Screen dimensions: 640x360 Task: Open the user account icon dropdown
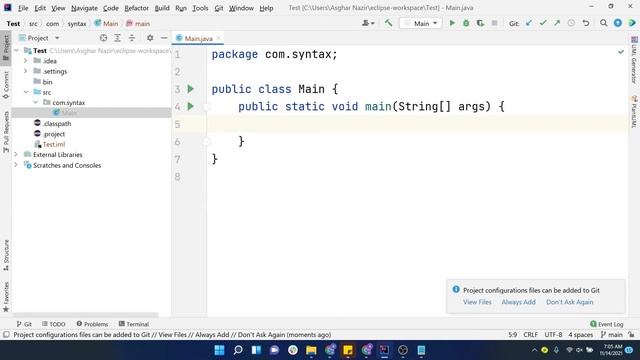[368, 23]
